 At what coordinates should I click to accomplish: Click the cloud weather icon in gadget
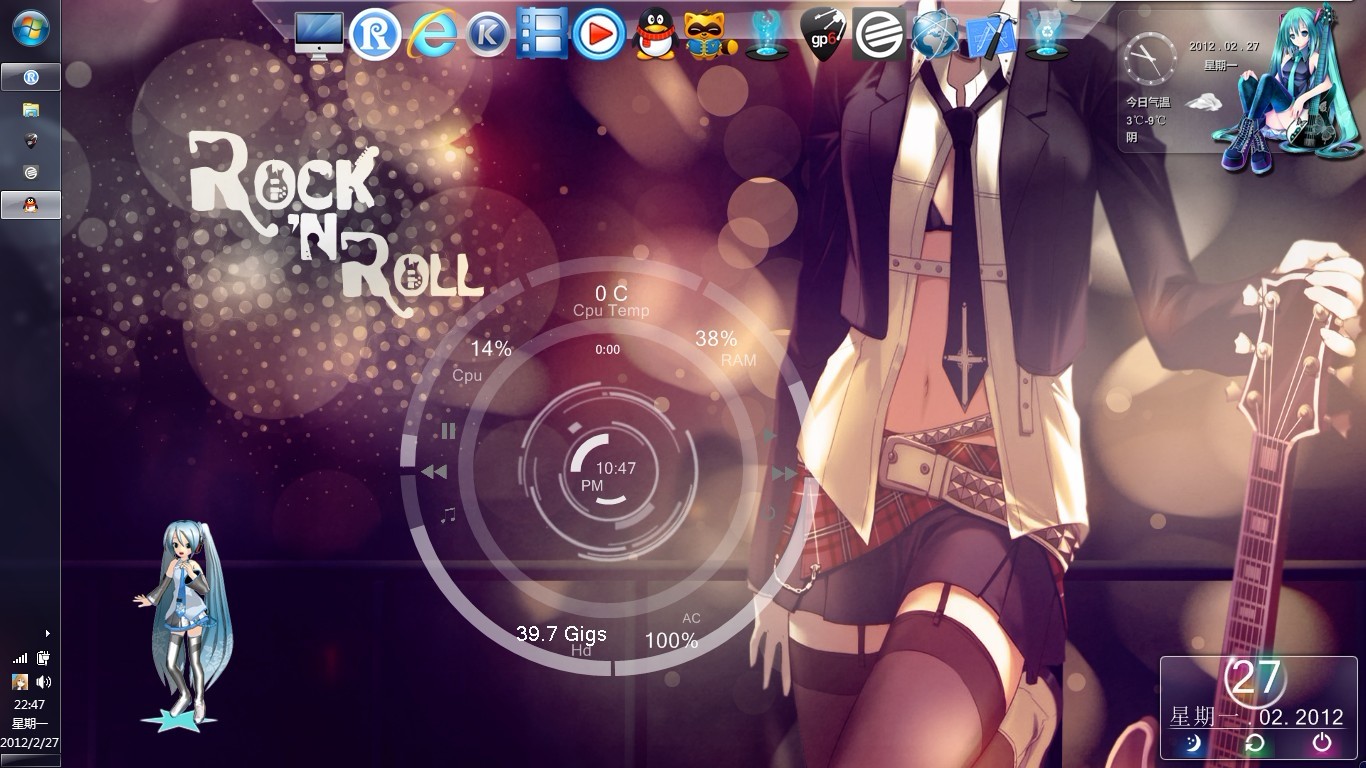(x=1206, y=101)
